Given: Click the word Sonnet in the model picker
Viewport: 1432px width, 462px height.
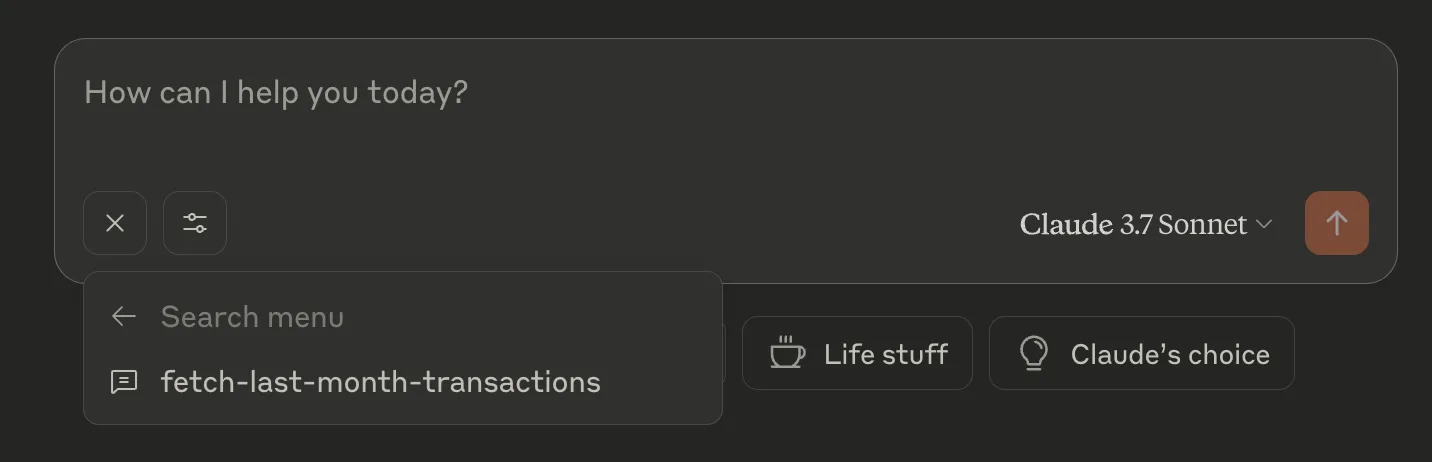Looking at the screenshot, I should (x=1202, y=224).
